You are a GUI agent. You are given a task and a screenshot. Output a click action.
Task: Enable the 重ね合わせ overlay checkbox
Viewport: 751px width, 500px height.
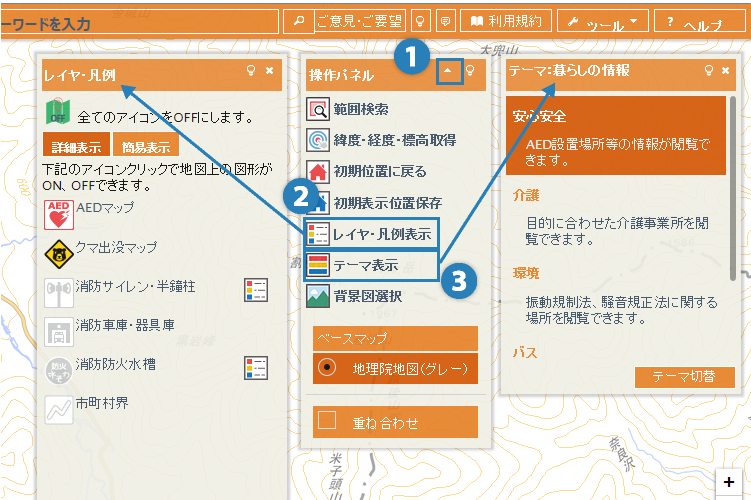click(327, 420)
